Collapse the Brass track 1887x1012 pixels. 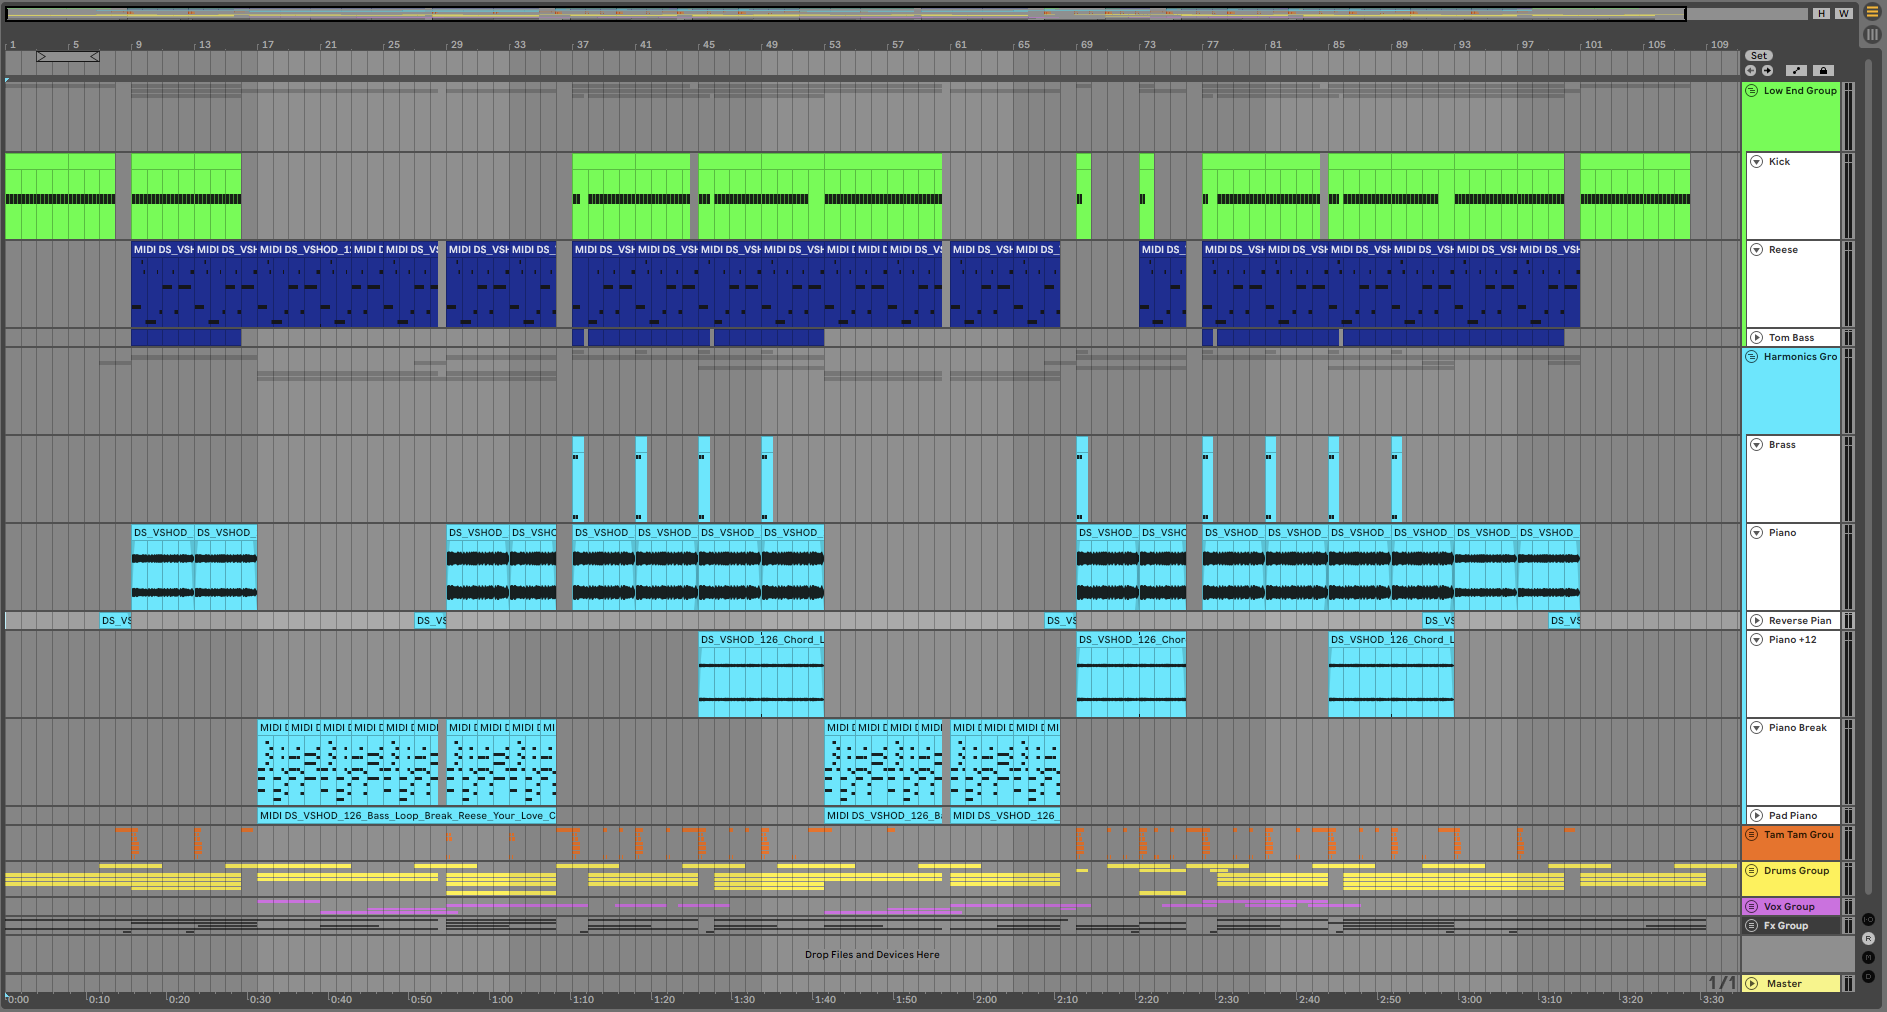(x=1757, y=445)
